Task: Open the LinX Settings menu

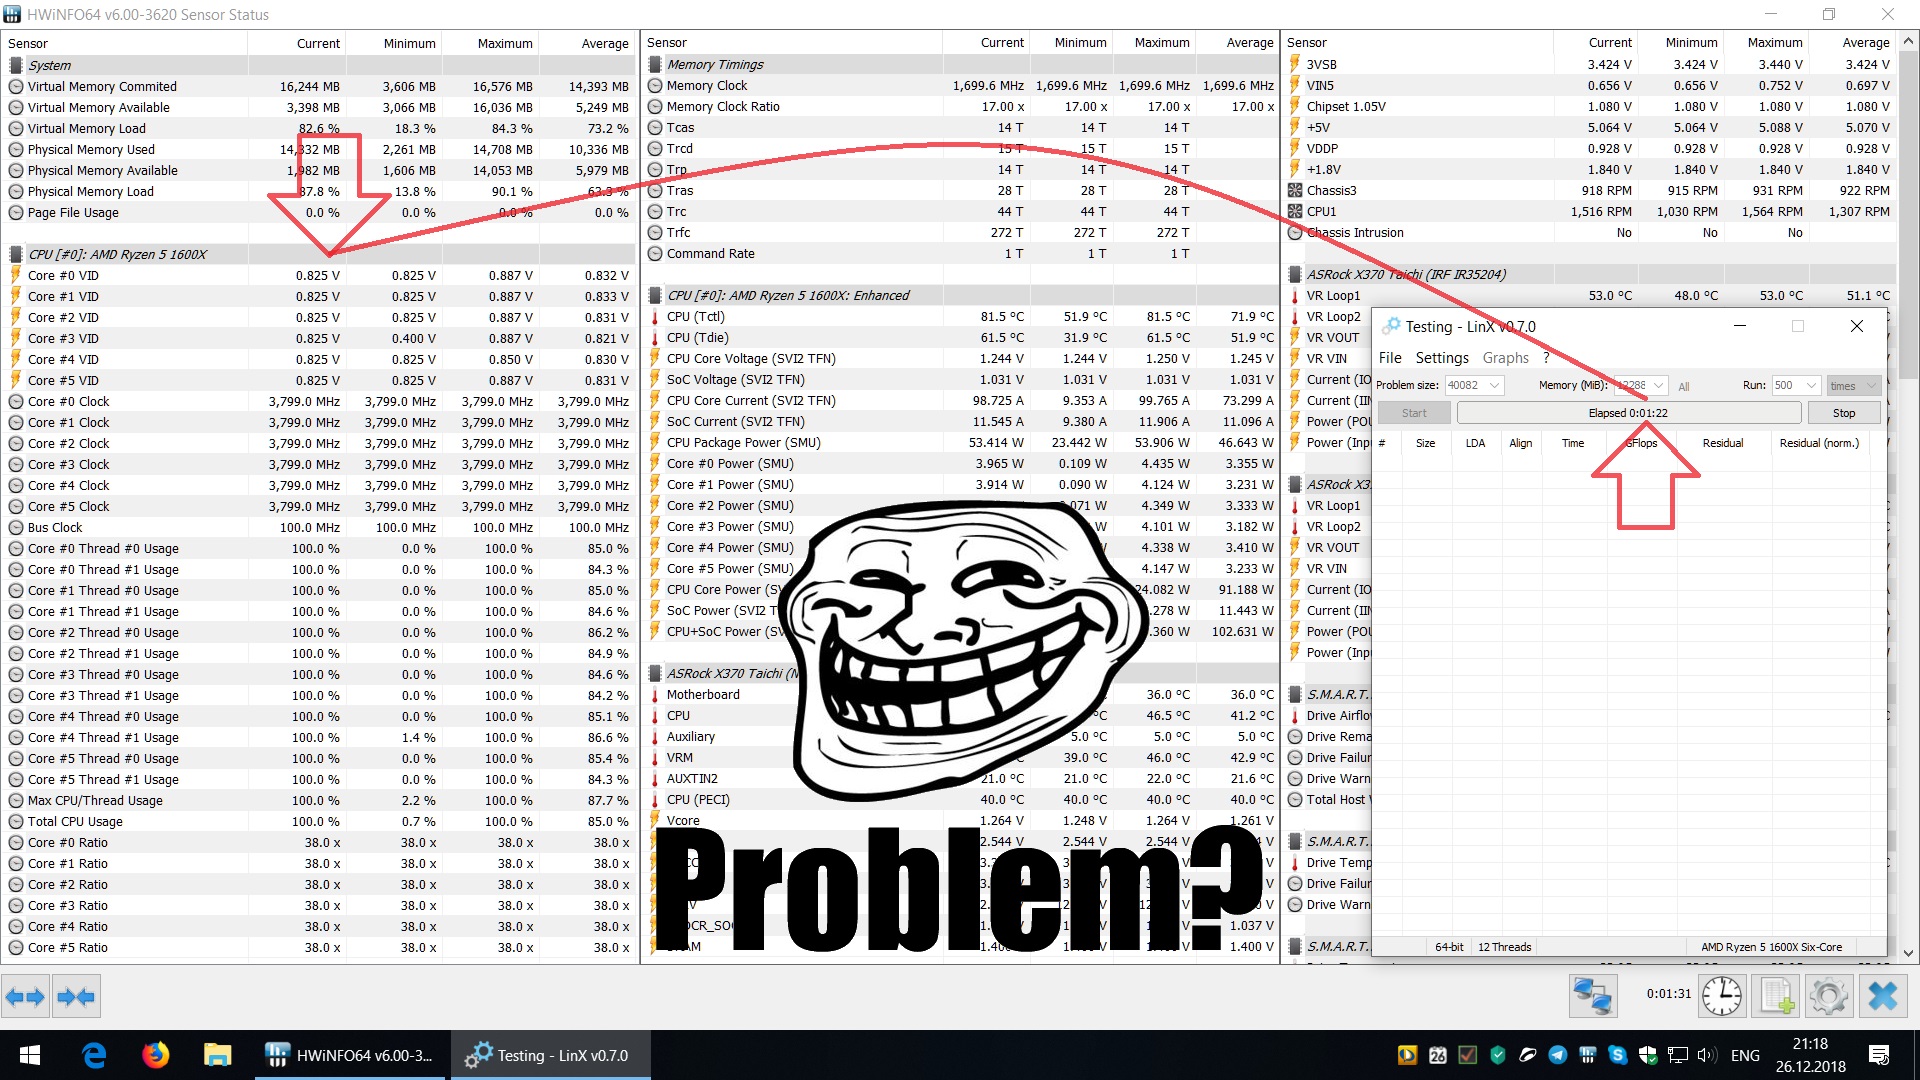Action: 1442,358
